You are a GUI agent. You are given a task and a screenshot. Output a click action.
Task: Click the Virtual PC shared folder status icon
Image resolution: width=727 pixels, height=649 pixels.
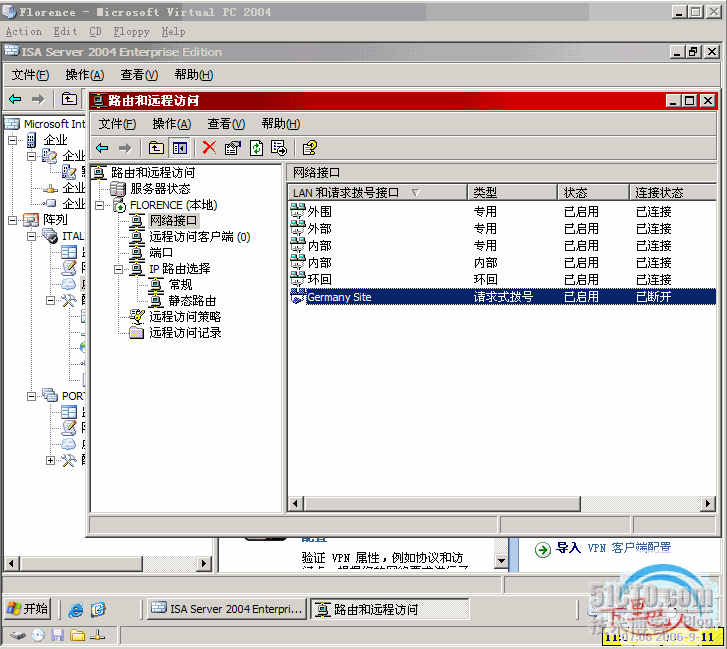point(77,635)
